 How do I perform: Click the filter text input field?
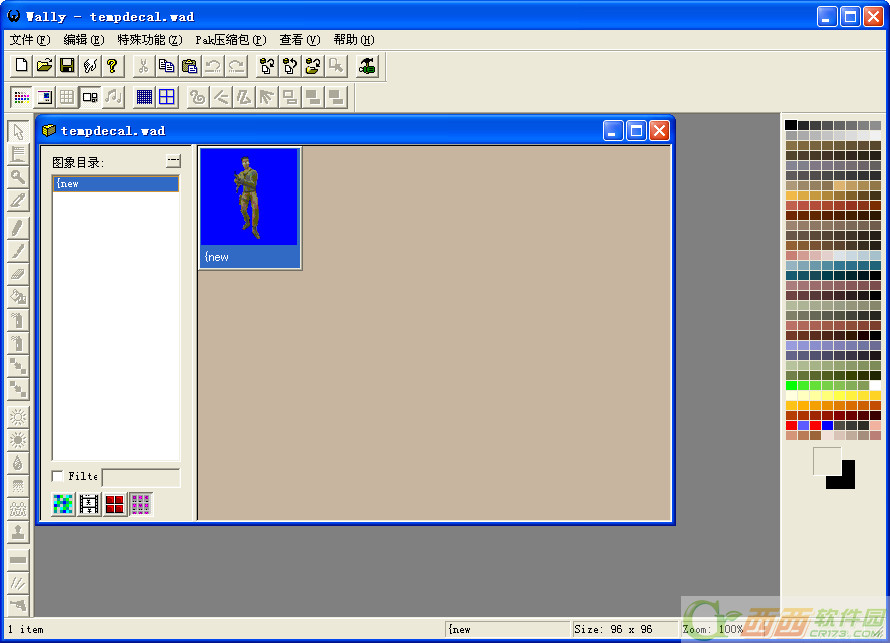point(141,477)
